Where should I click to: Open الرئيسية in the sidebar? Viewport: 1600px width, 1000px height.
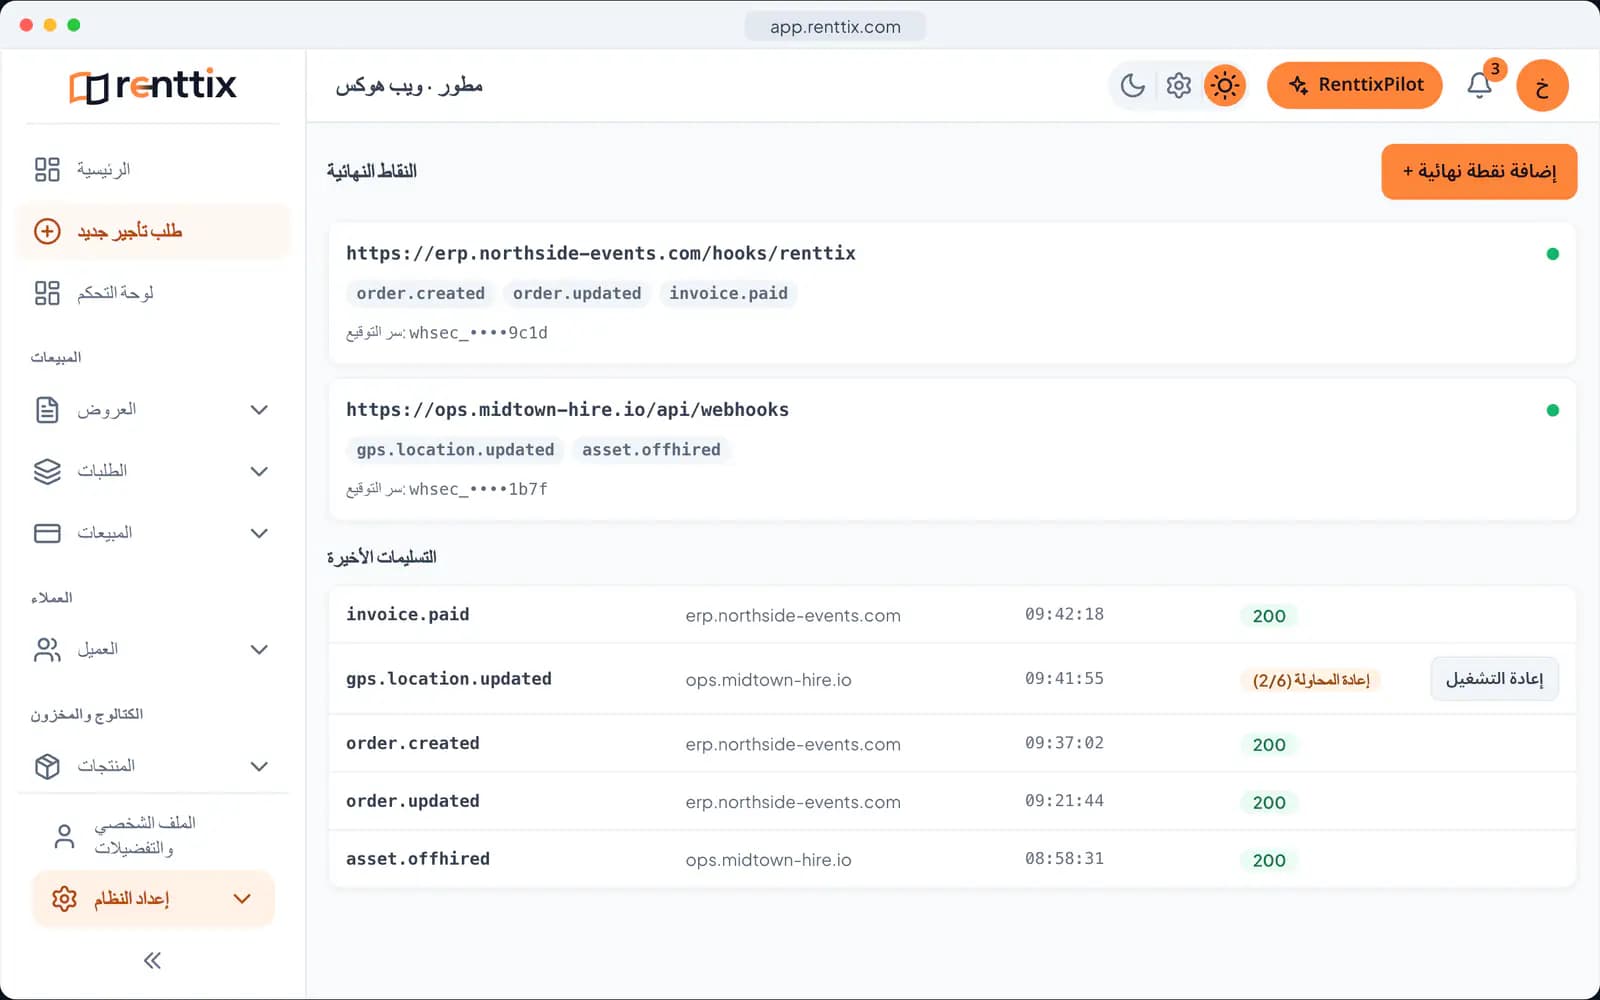[x=153, y=169]
